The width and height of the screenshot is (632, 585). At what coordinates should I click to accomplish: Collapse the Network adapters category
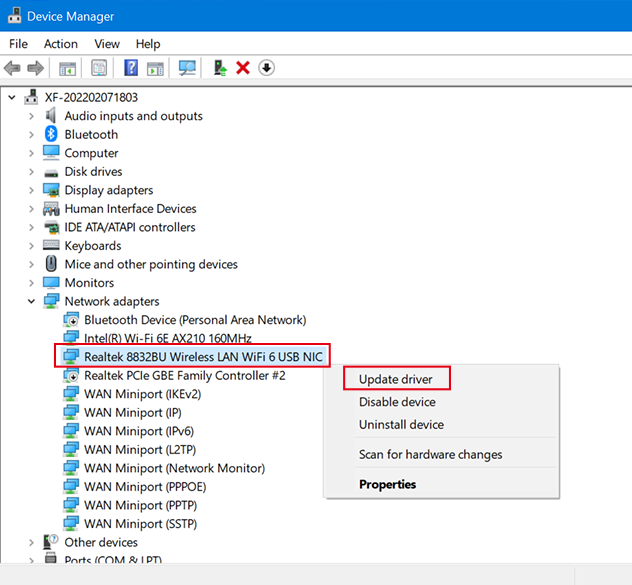[x=31, y=301]
